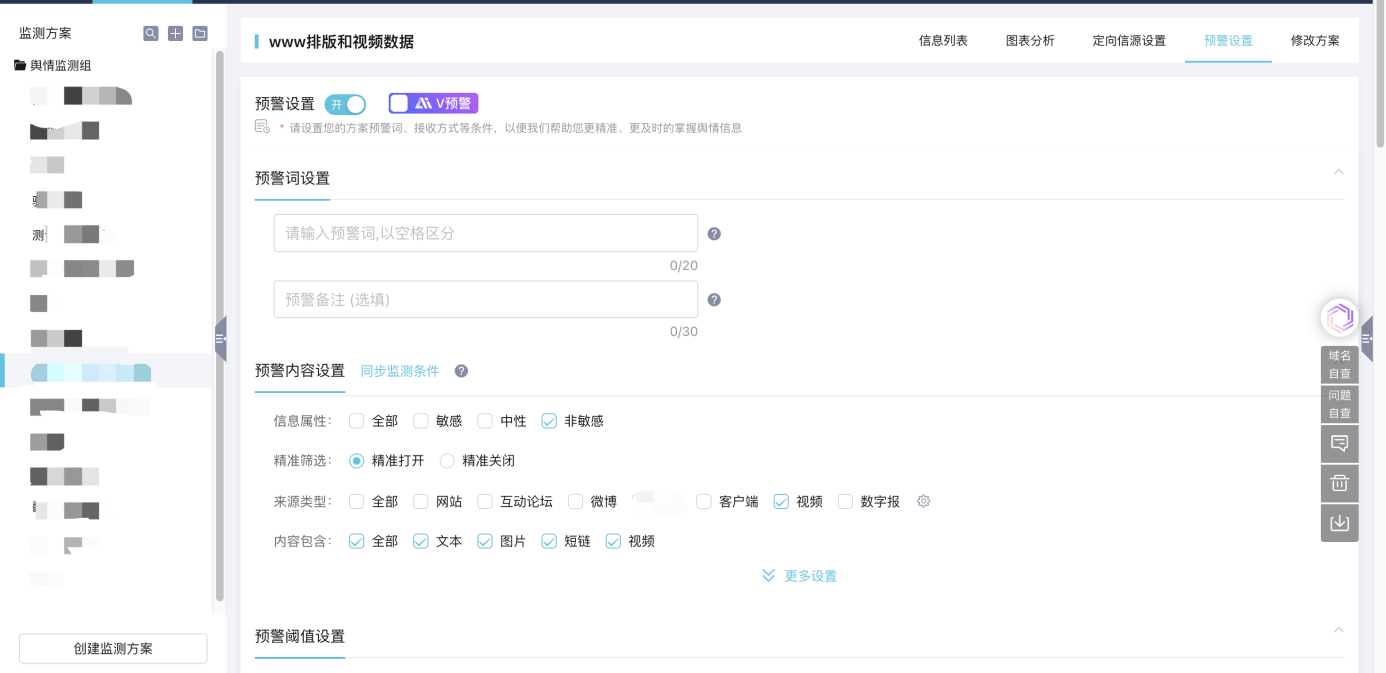Click help icon next to 预警词 input
This screenshot has width=1386, height=673.
(714, 234)
